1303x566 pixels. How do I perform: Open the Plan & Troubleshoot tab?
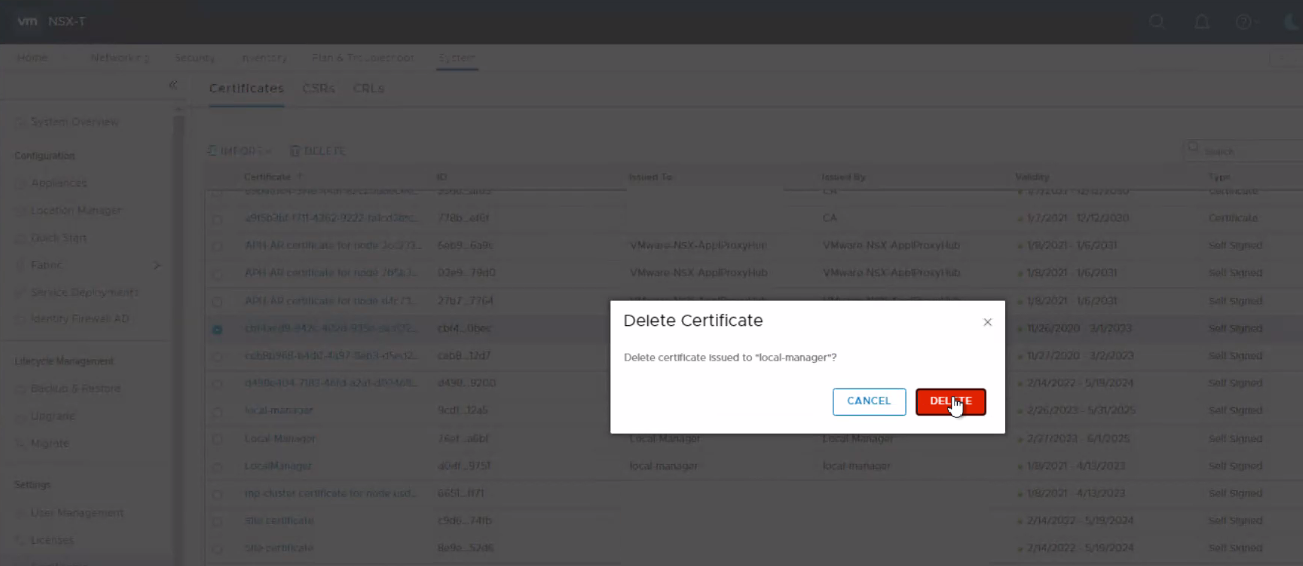(363, 58)
